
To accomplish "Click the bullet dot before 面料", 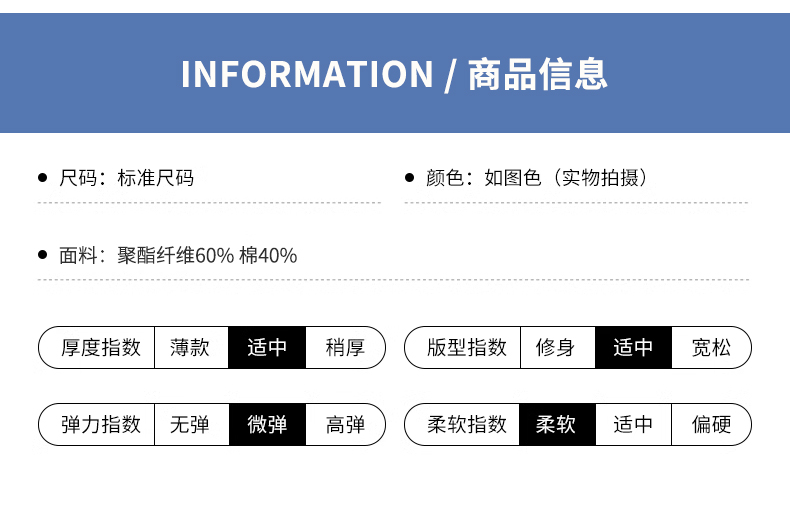I will [x=42, y=255].
